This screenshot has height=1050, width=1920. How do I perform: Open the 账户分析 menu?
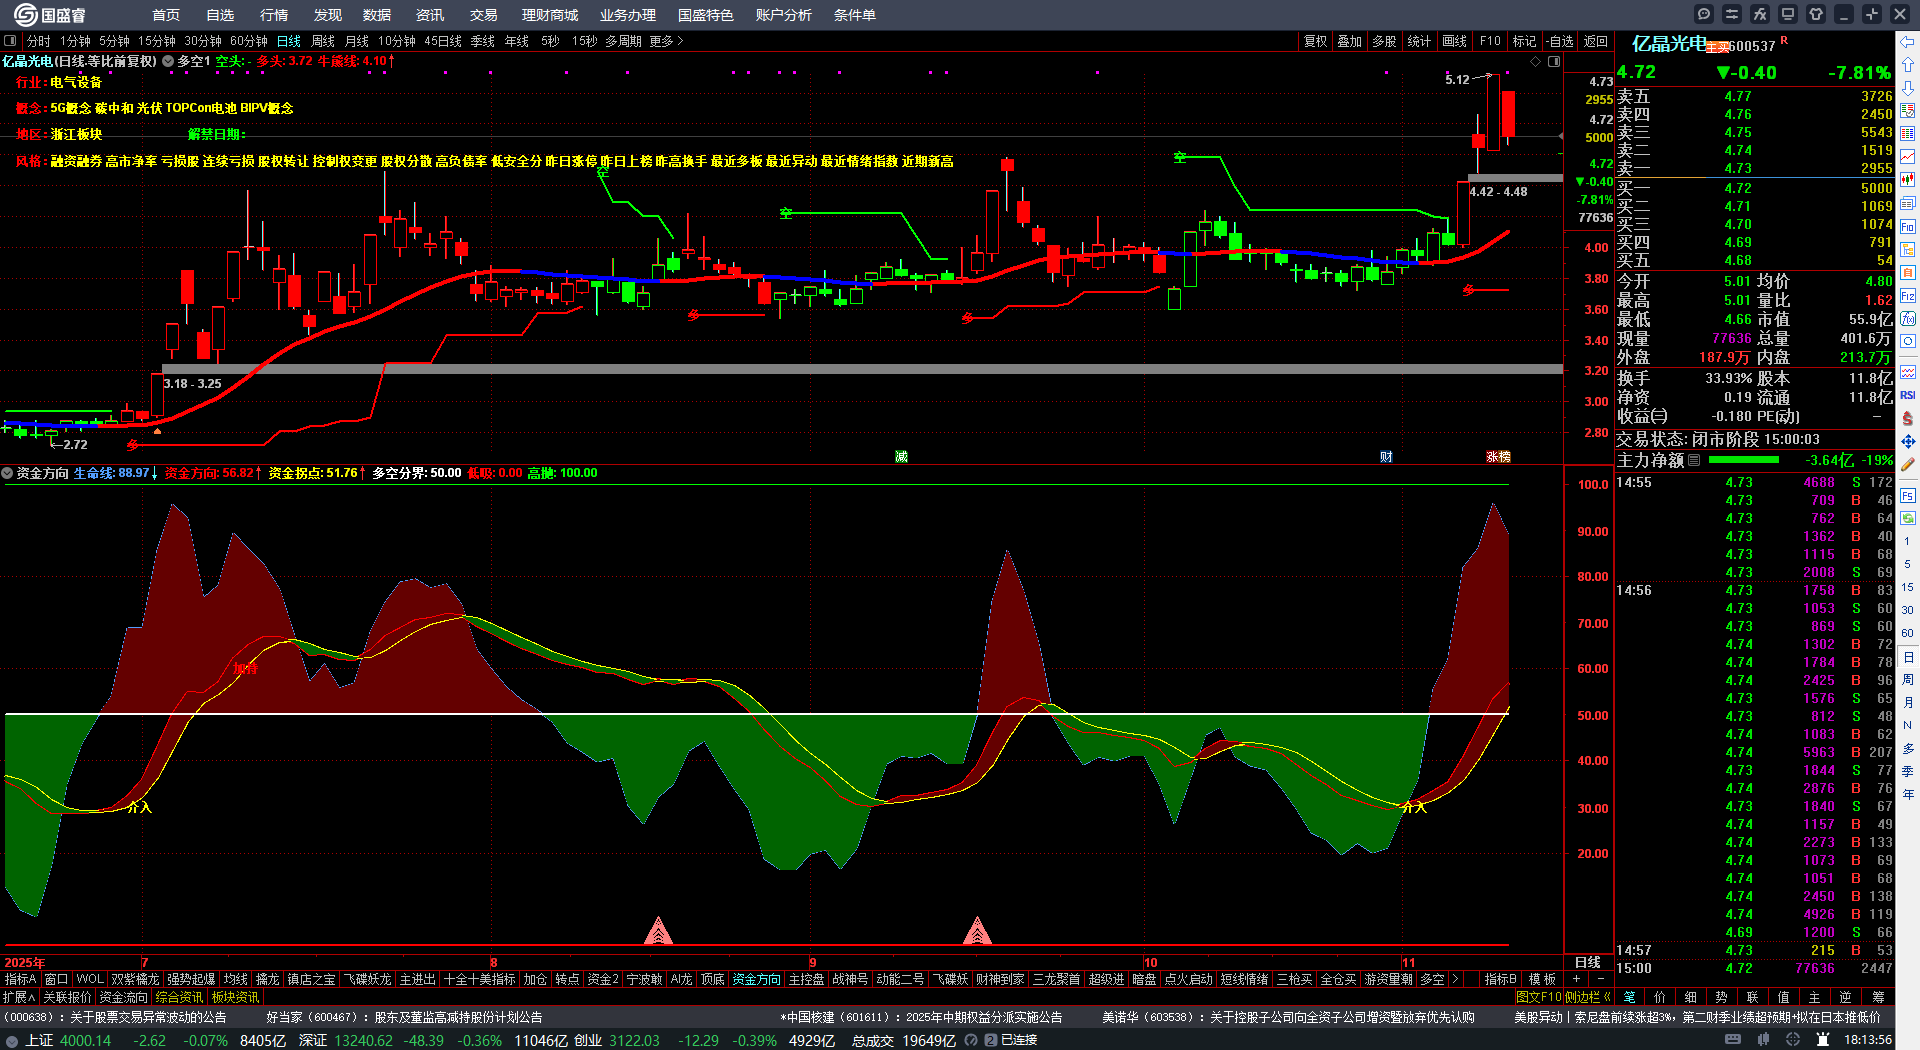tap(784, 15)
